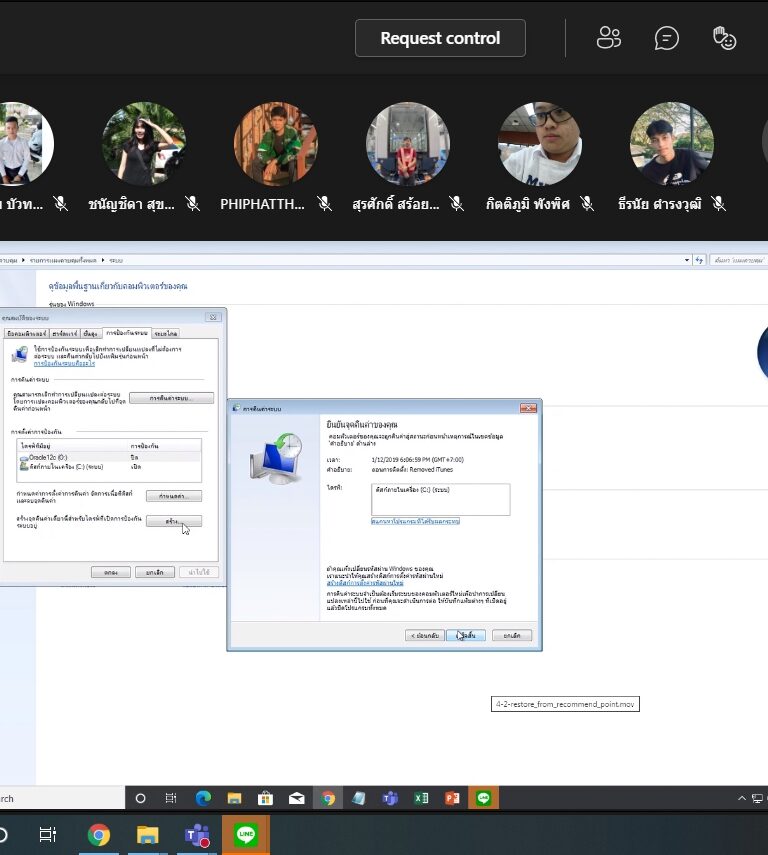The width and height of the screenshot is (768, 855).
Task: Click the Create restore point button
Action: point(173,521)
